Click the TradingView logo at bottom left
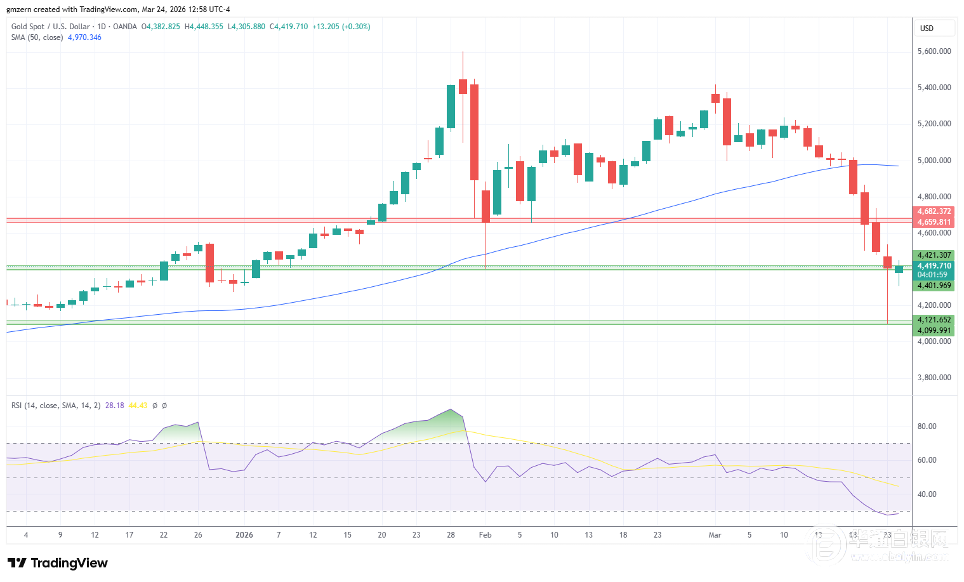This screenshot has width=964, height=582. [x=58, y=563]
